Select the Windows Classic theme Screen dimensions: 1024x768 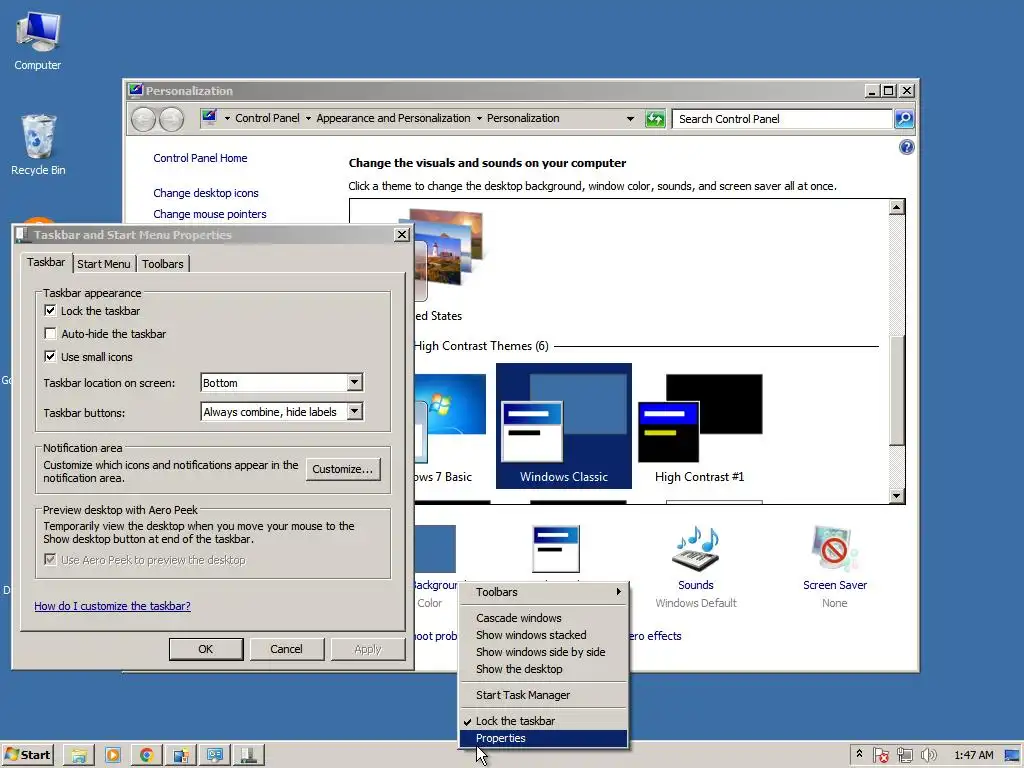point(564,426)
